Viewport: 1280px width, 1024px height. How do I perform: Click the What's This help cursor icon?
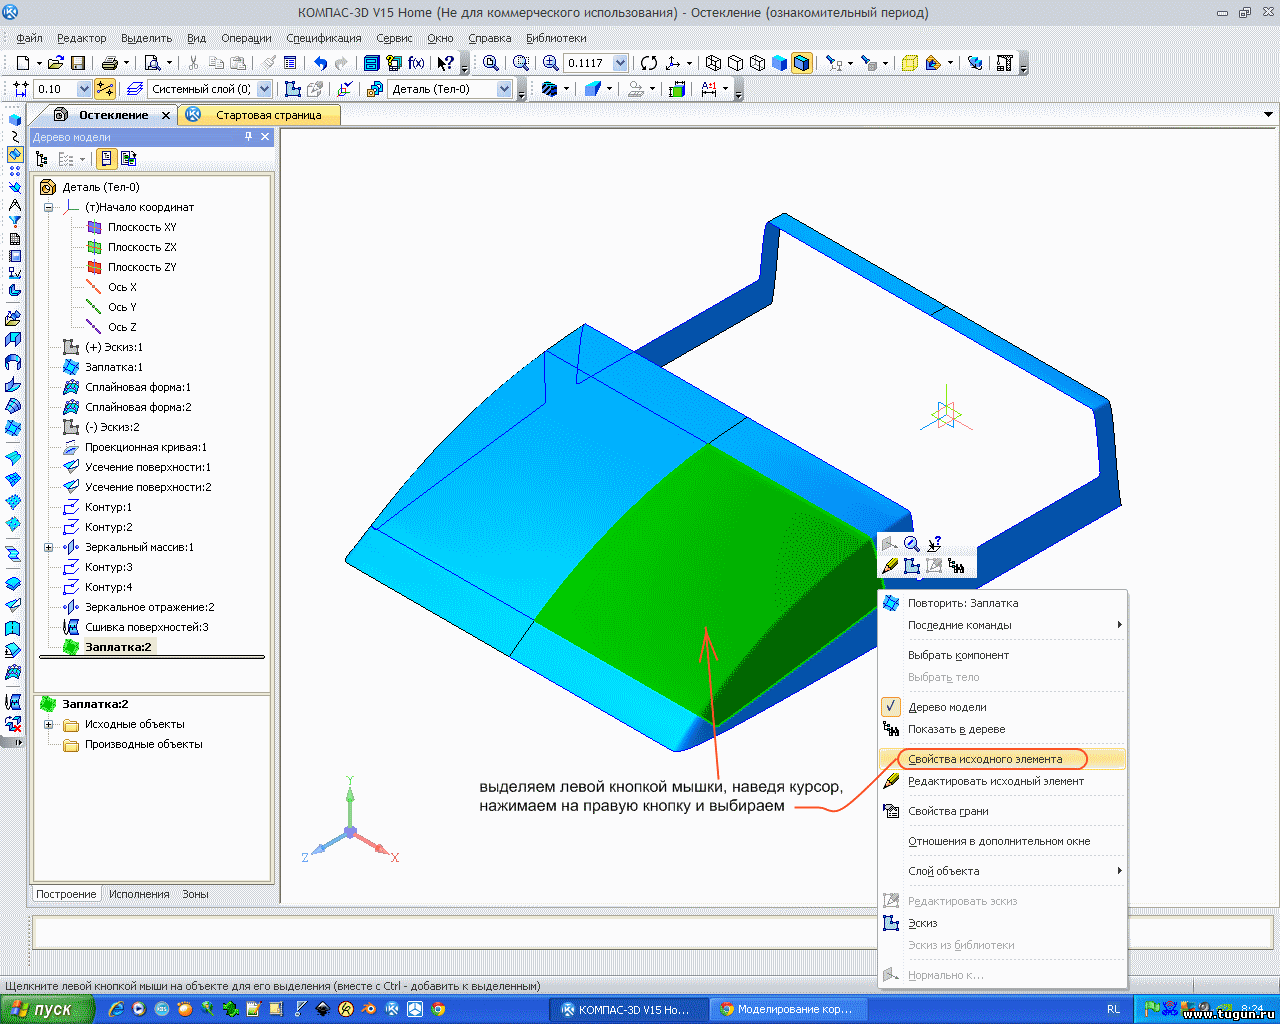click(446, 63)
